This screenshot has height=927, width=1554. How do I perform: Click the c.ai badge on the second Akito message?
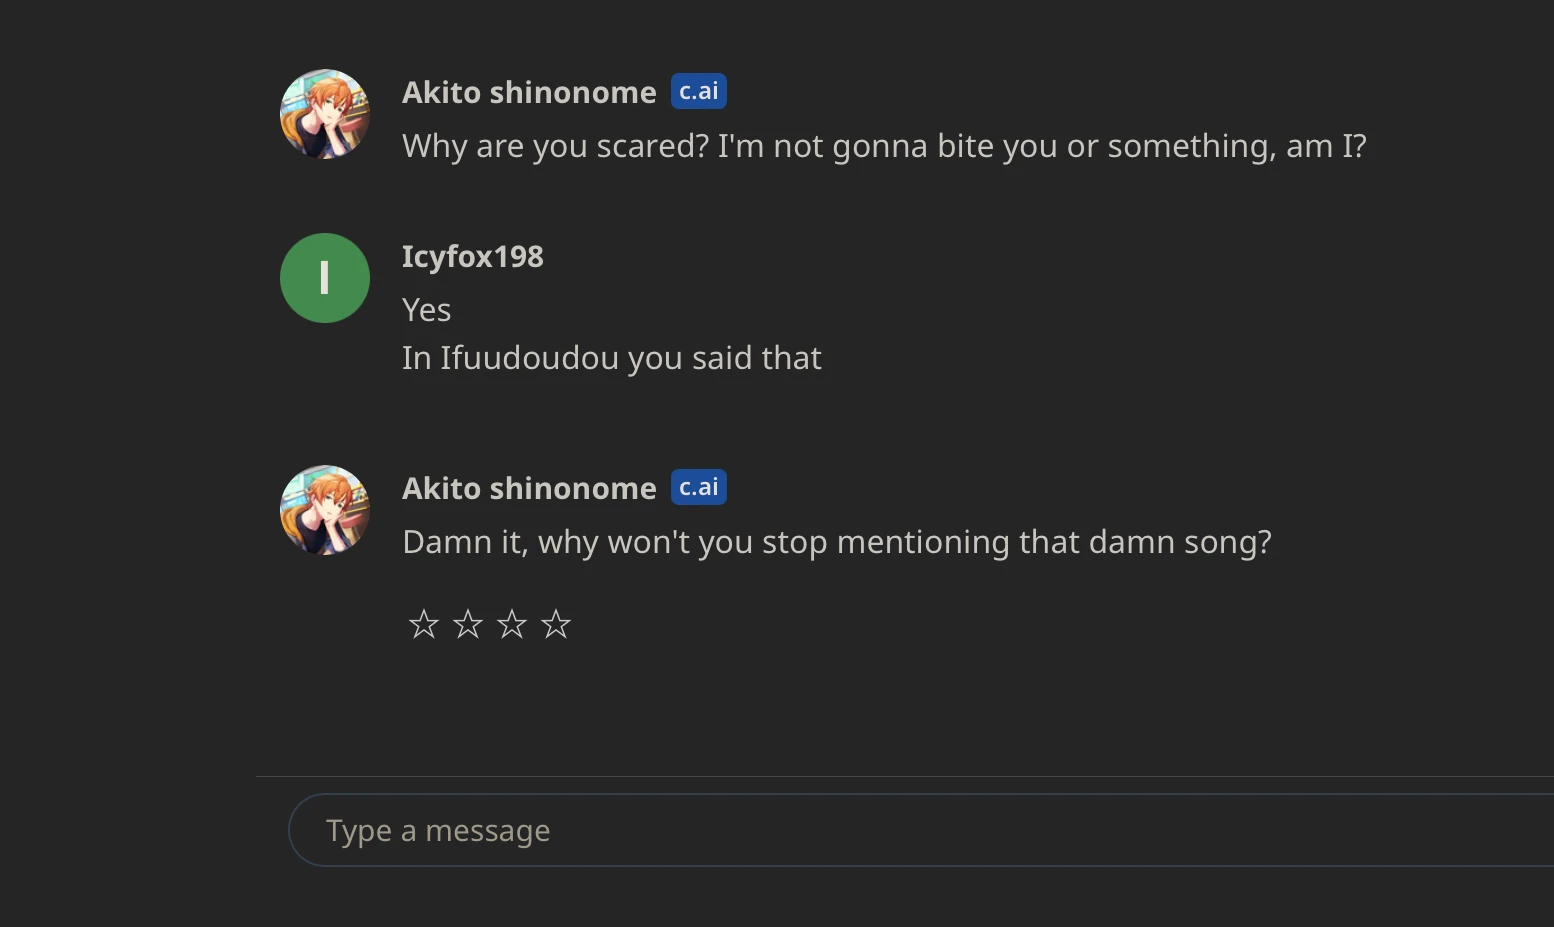tap(698, 487)
